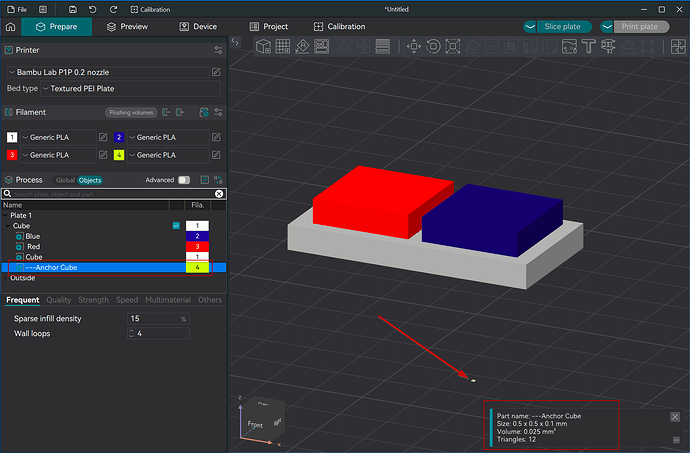Open the Strength settings tab
This screenshot has height=453, width=690.
point(93,300)
